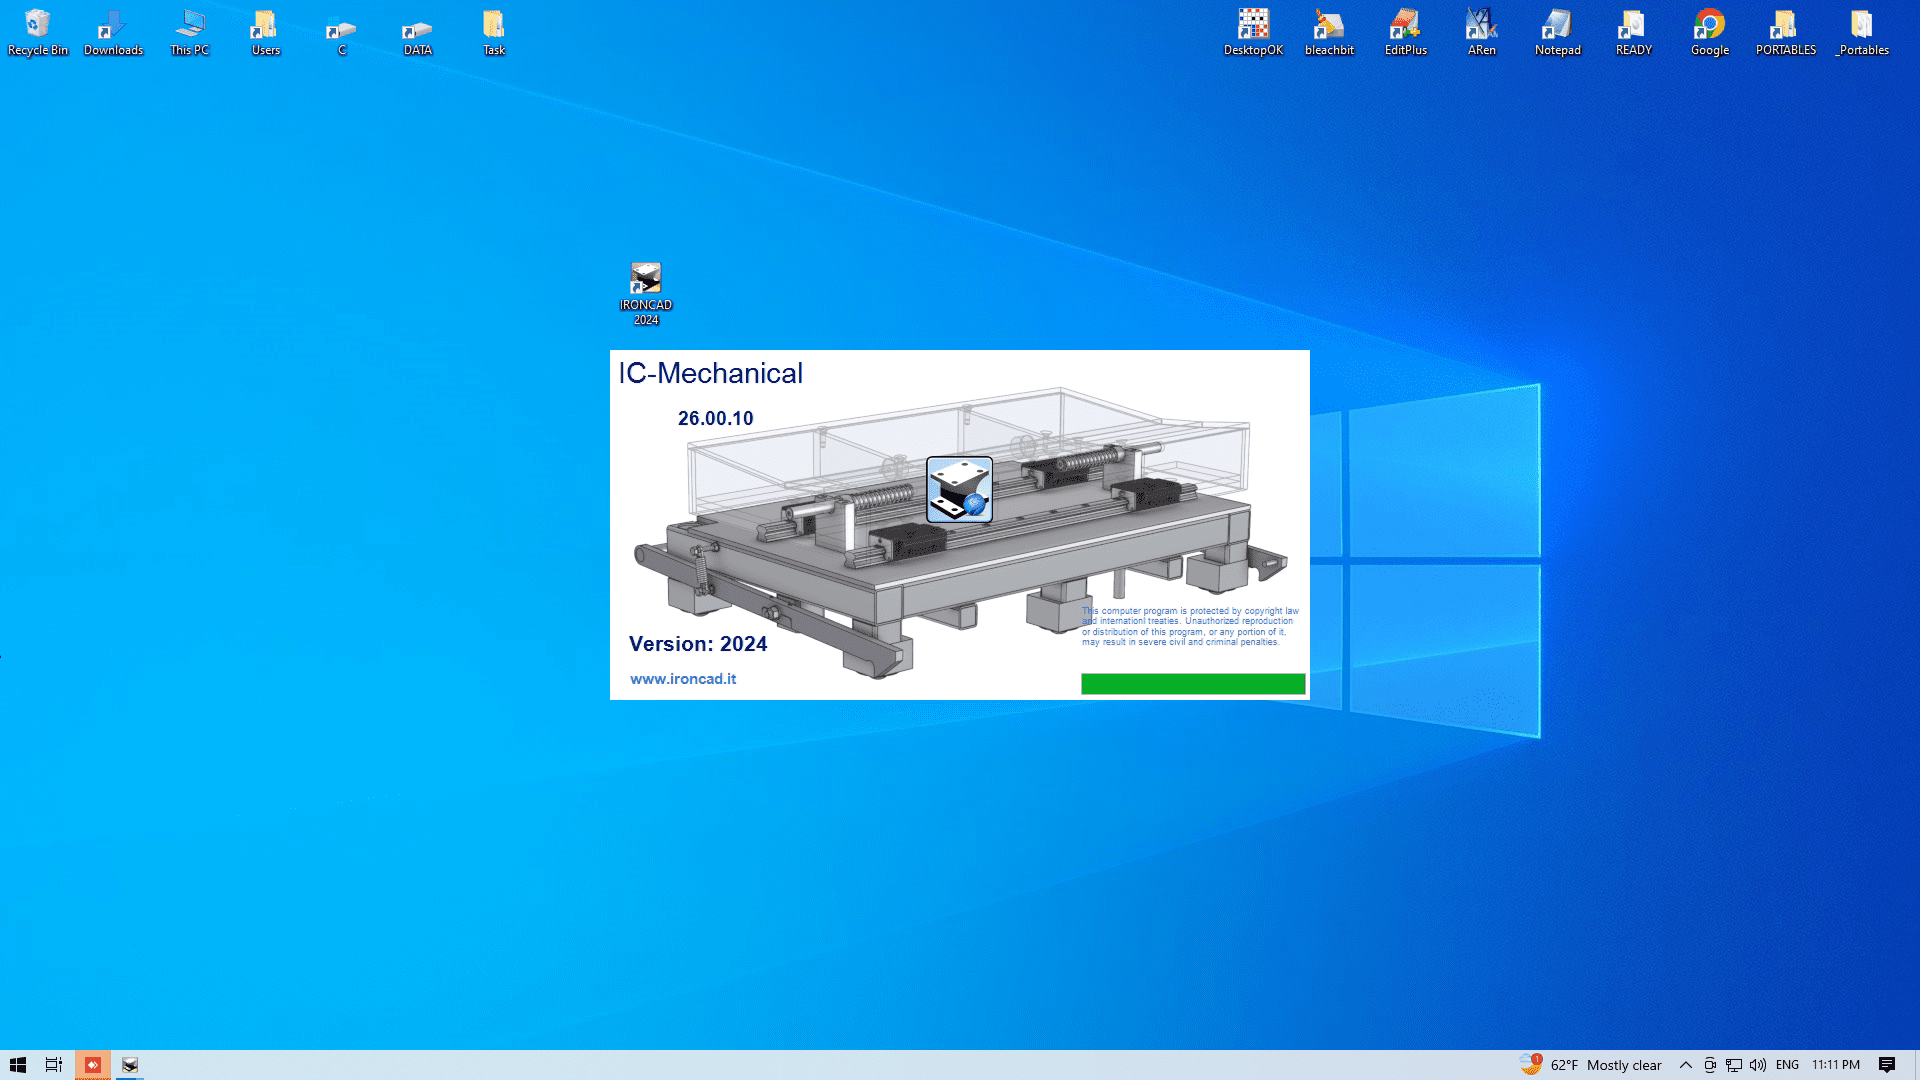1920x1080 pixels.
Task: Select the bleachbit shortcut icon
Action: point(1329,32)
